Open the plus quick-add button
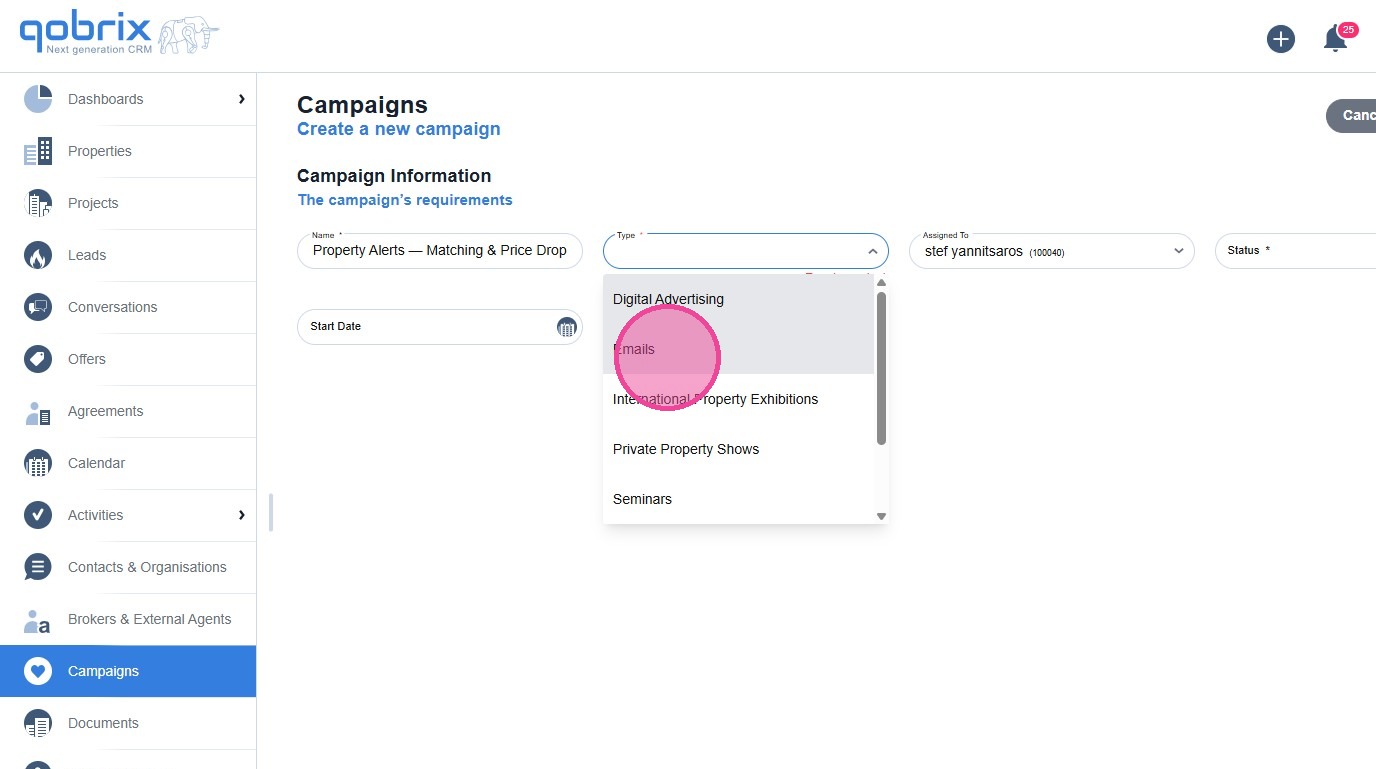Screen dimensions: 1376x769 pyautogui.click(x=1281, y=39)
